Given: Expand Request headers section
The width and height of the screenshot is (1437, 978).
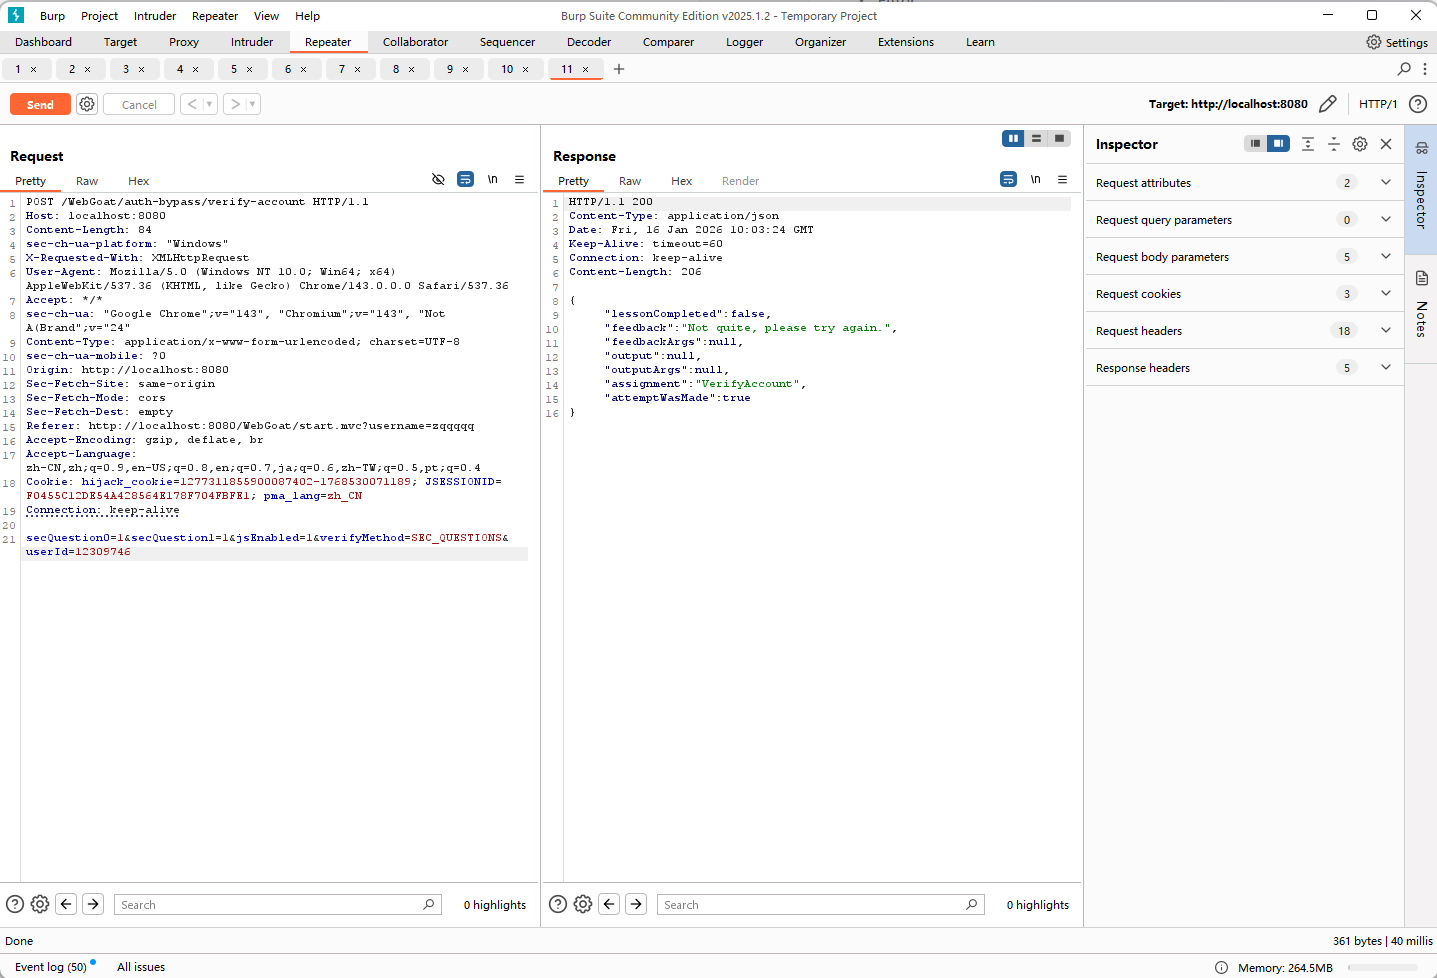Looking at the screenshot, I should point(1385,331).
